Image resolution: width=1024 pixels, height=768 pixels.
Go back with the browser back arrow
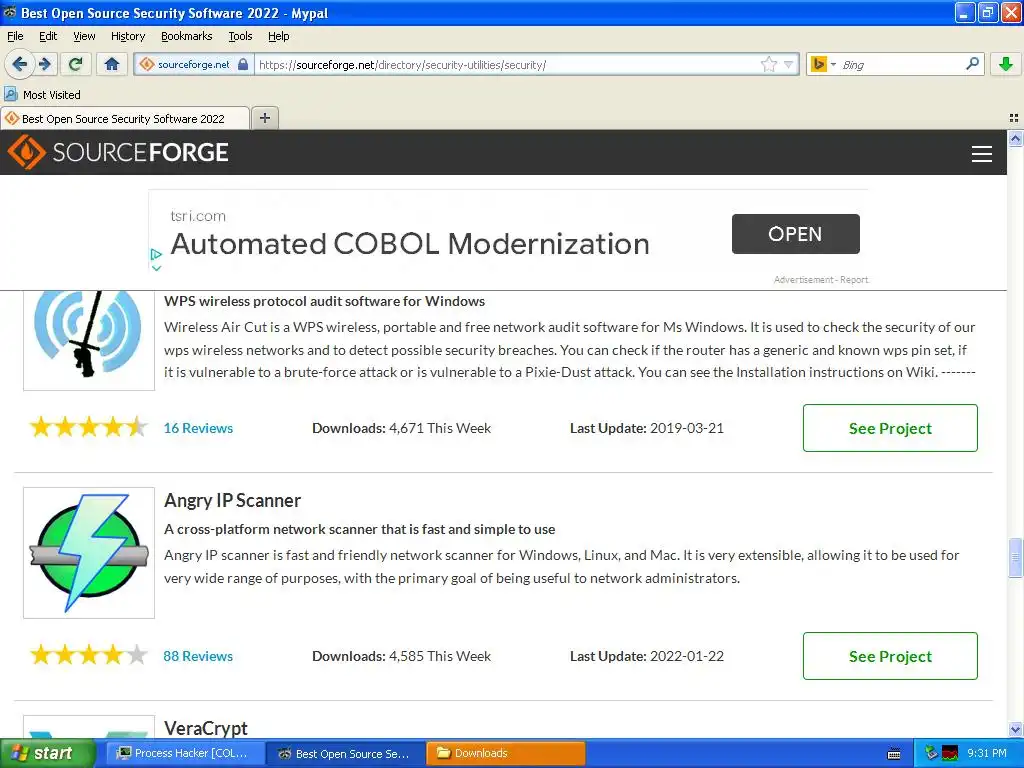19,64
